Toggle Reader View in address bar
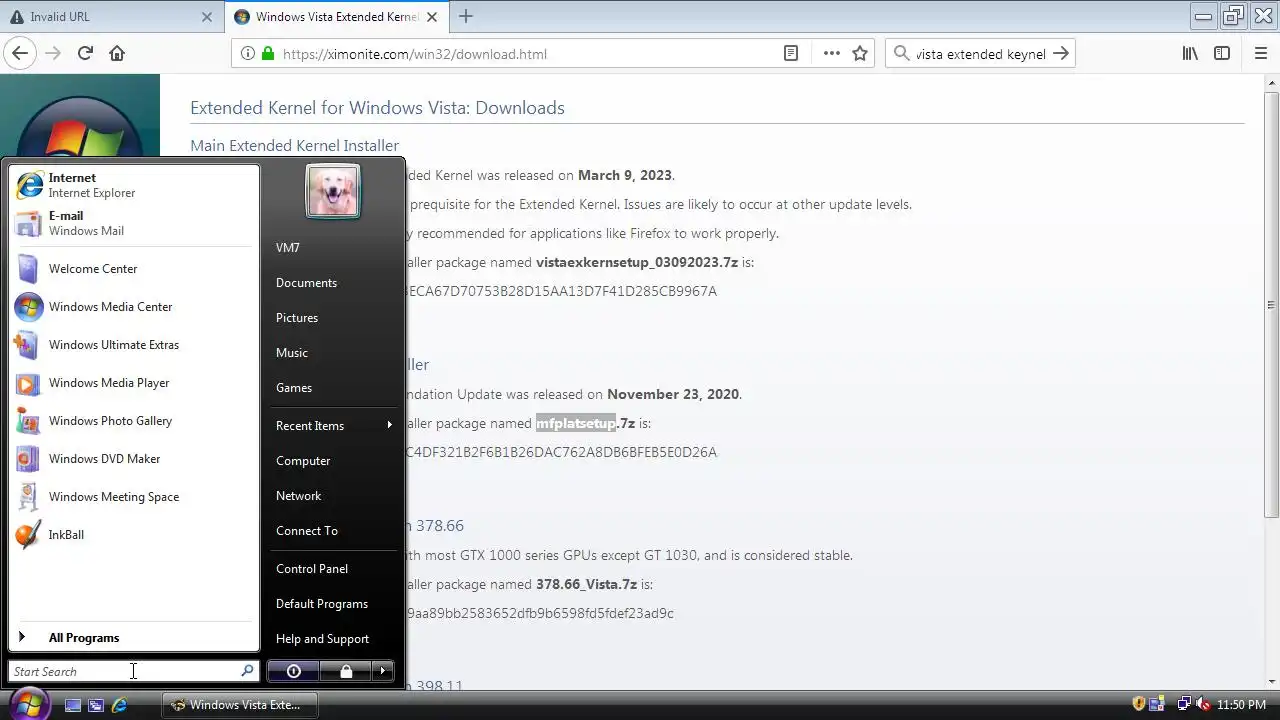This screenshot has height=720, width=1280. (790, 54)
